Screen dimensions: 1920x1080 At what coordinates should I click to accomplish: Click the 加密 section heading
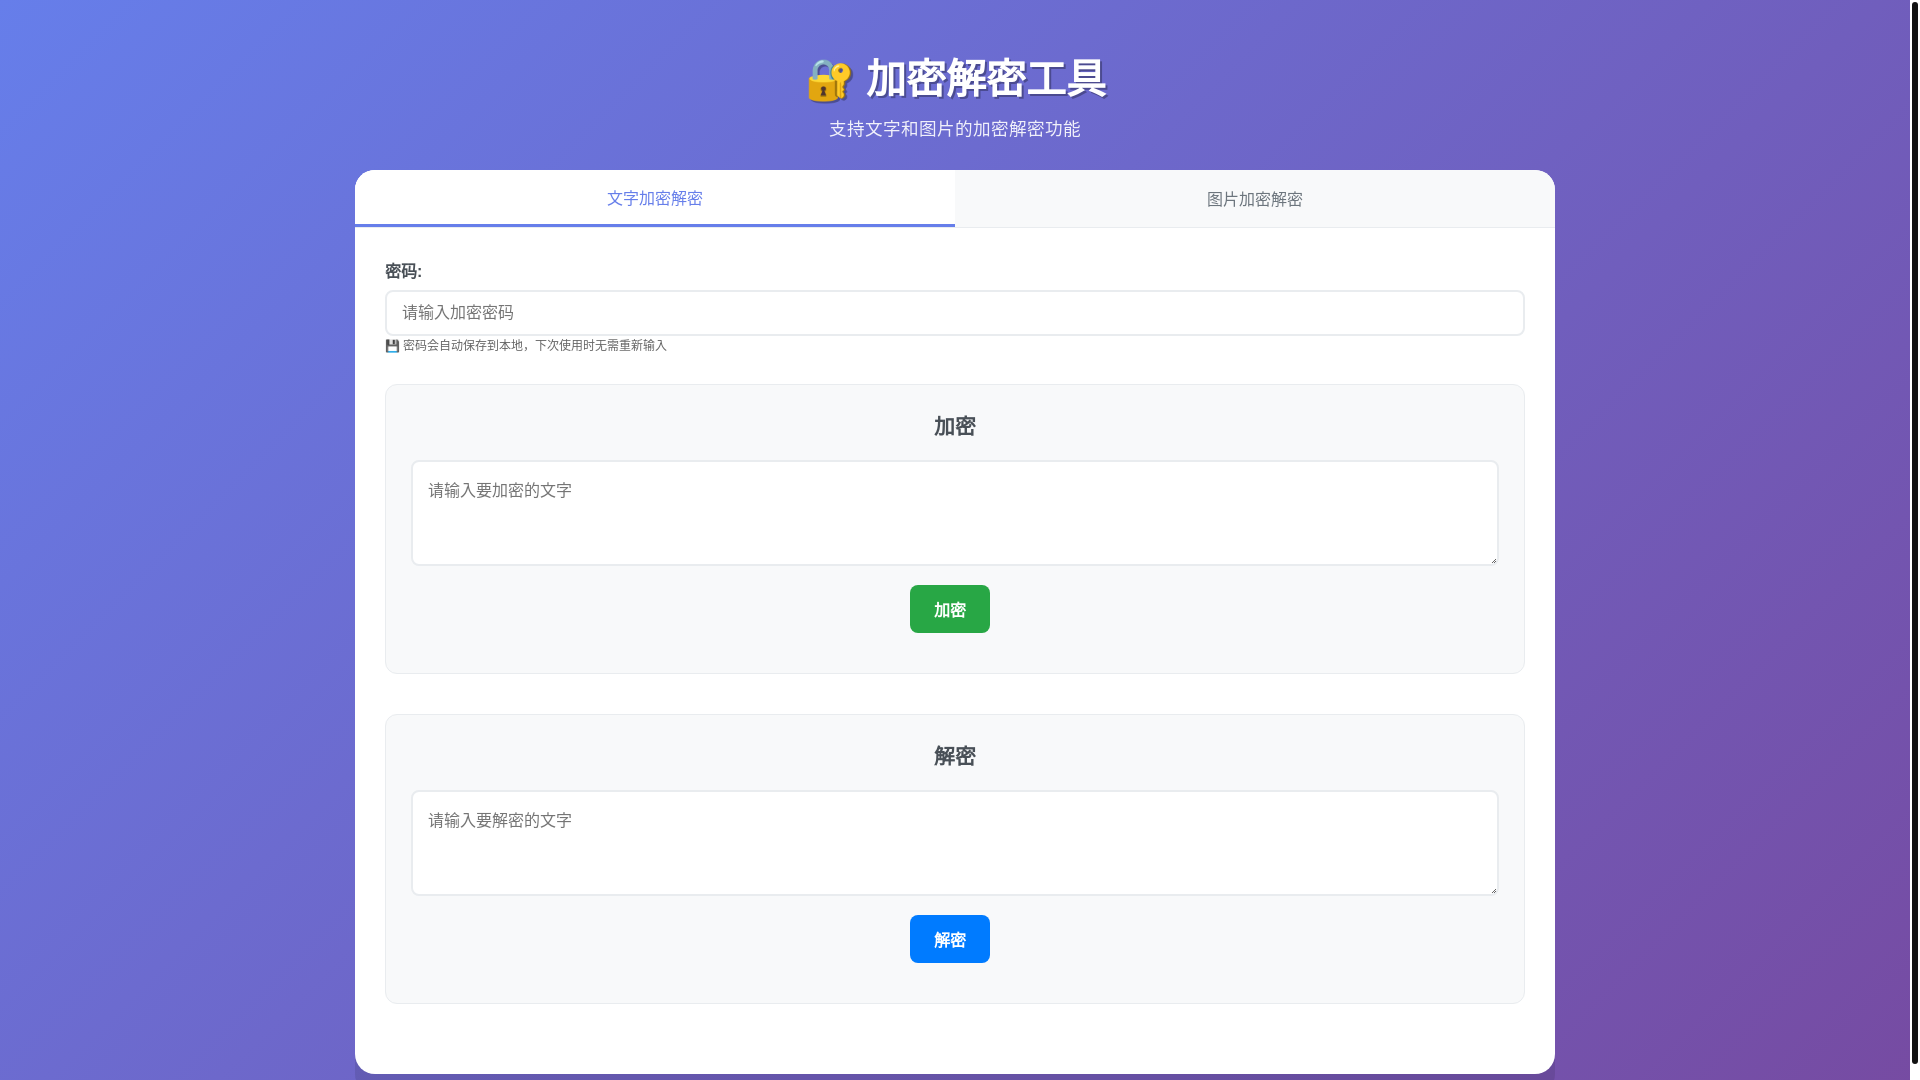[x=955, y=427]
